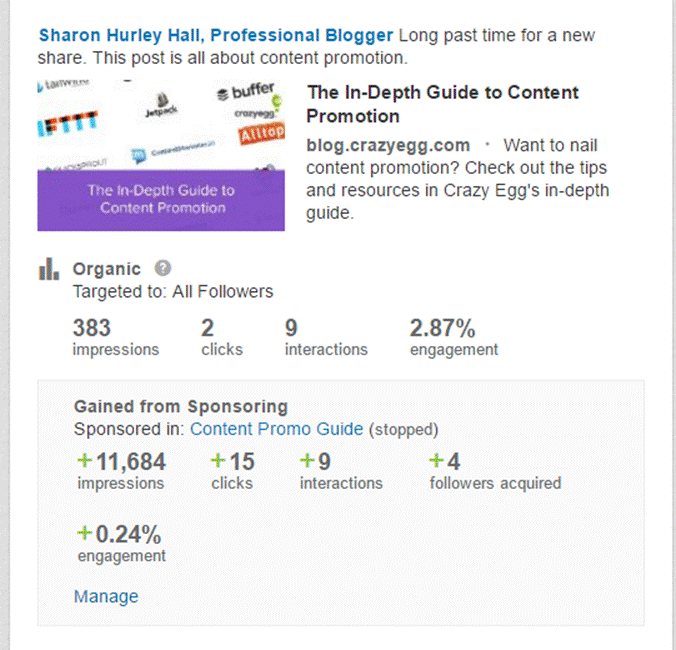The height and width of the screenshot is (650, 676).
Task: Open Sharon Hurley Hall's profile link
Action: point(216,36)
